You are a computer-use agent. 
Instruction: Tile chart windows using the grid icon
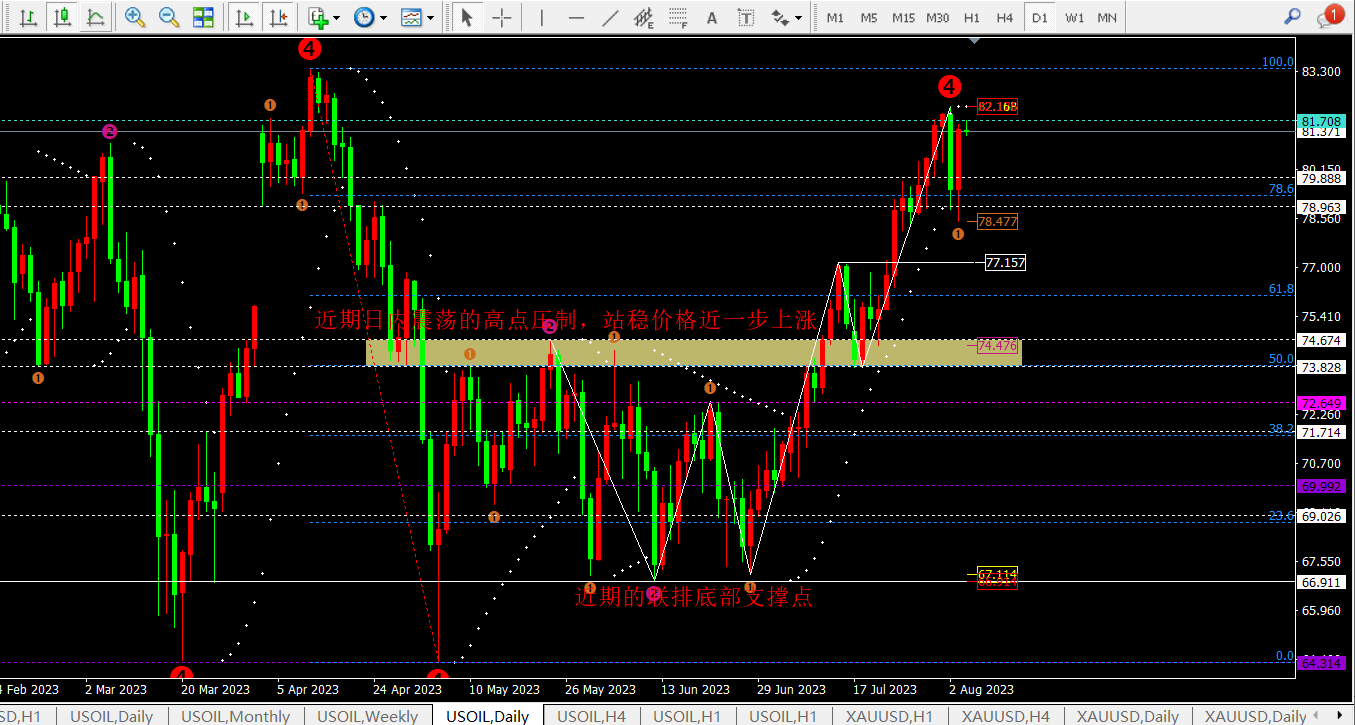tap(203, 17)
